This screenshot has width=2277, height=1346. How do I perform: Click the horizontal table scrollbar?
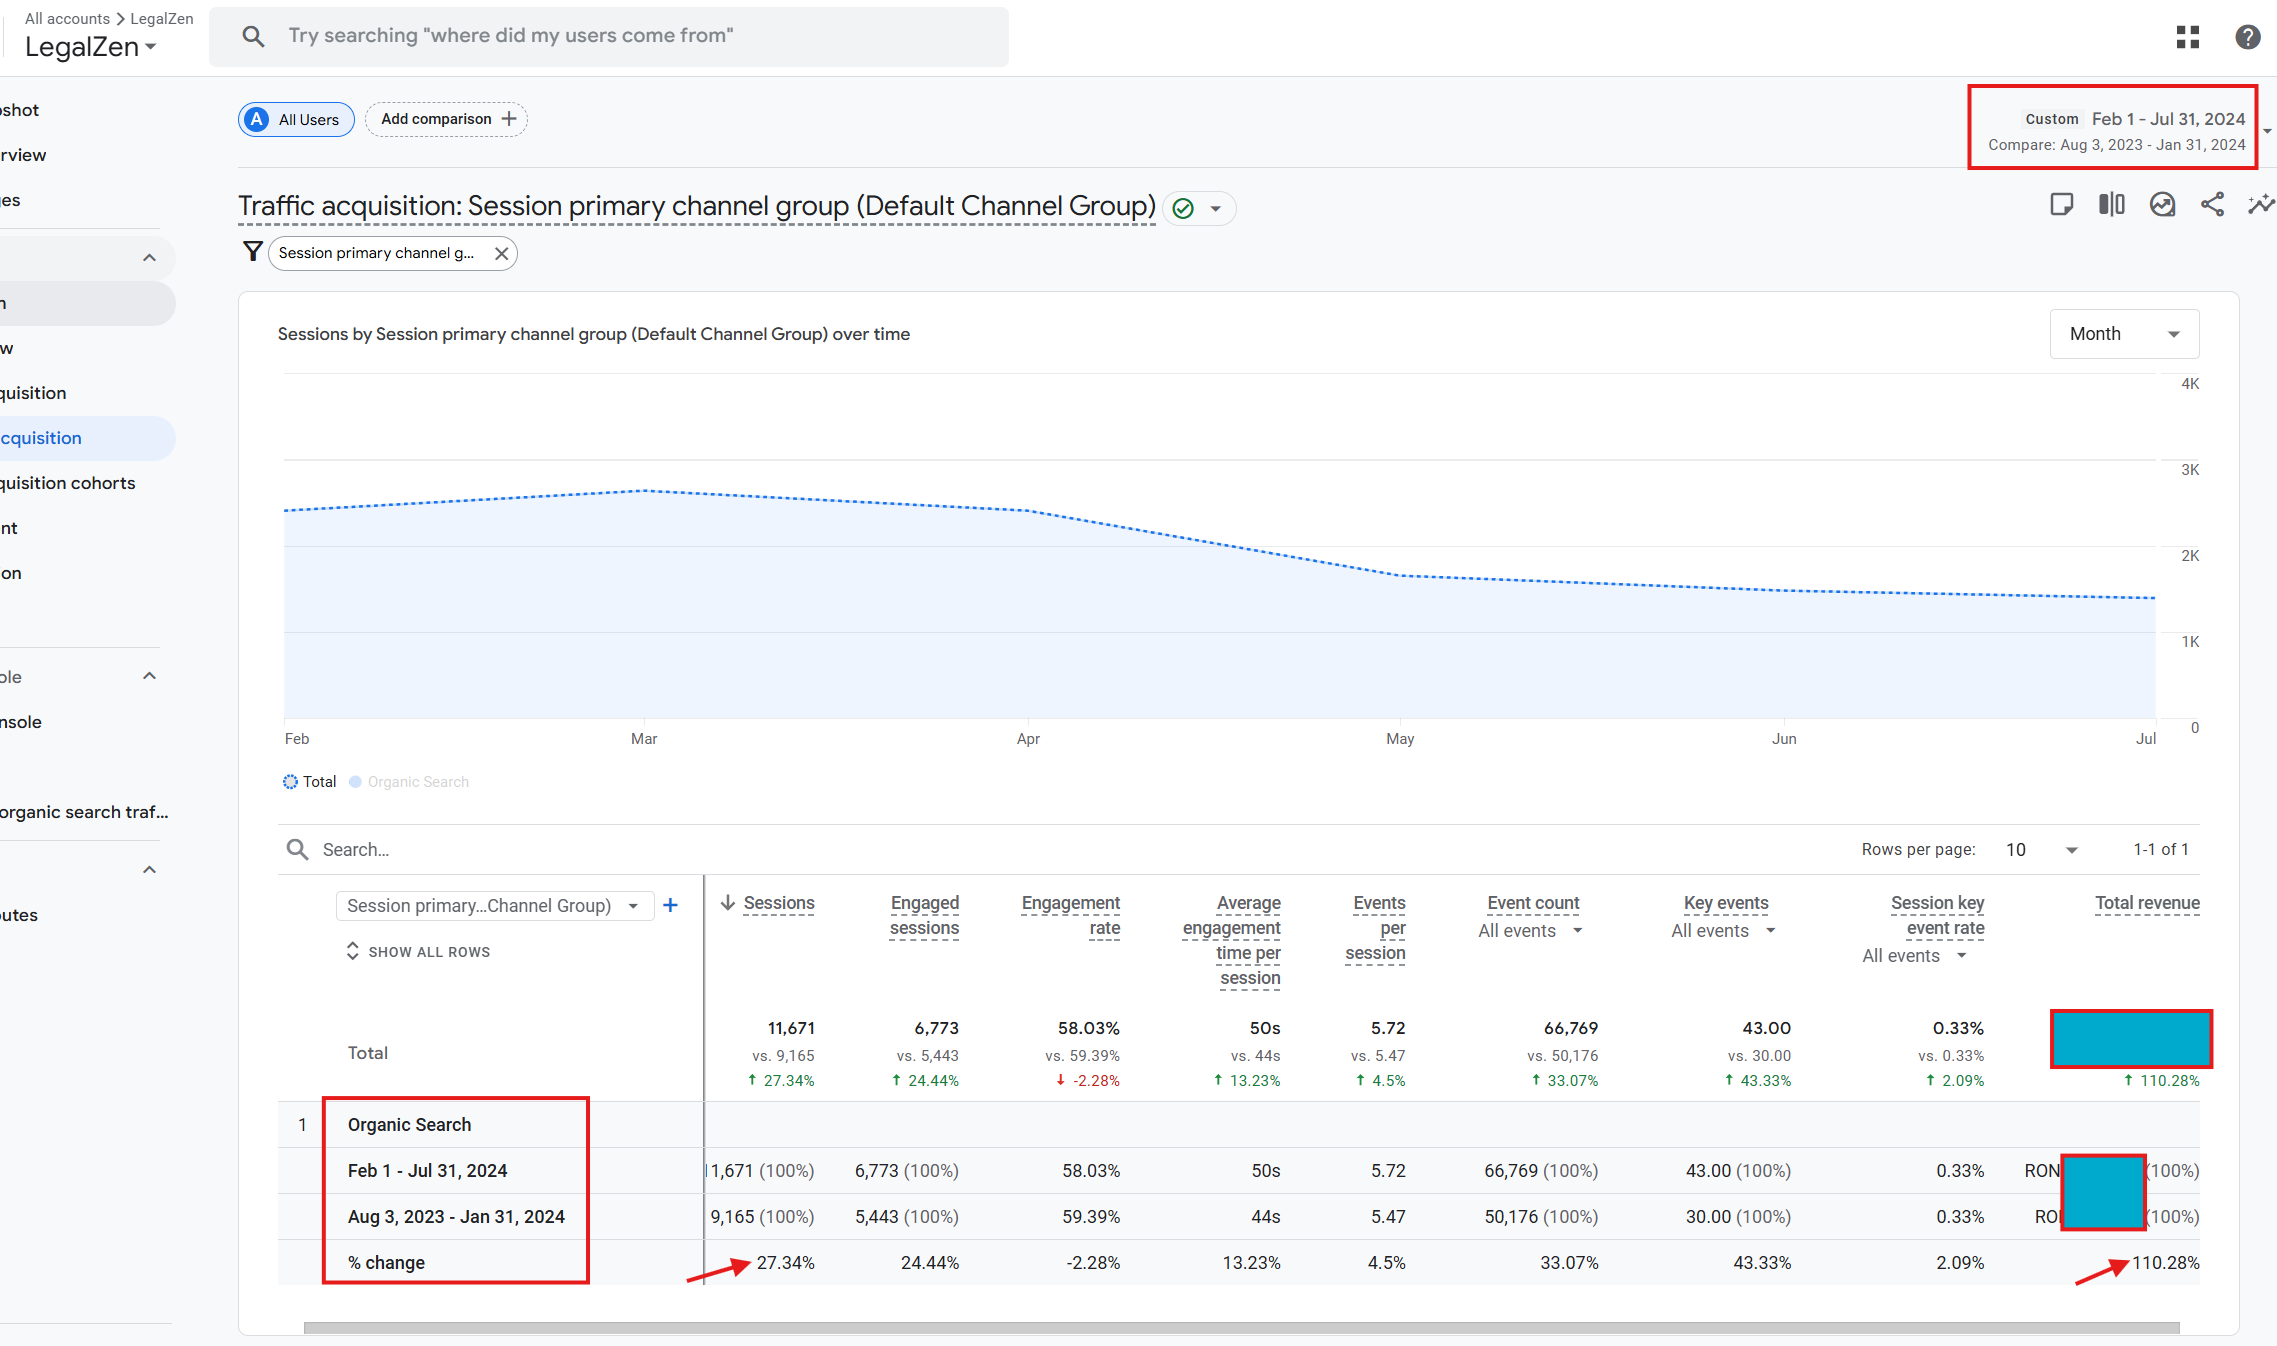click(1241, 1328)
